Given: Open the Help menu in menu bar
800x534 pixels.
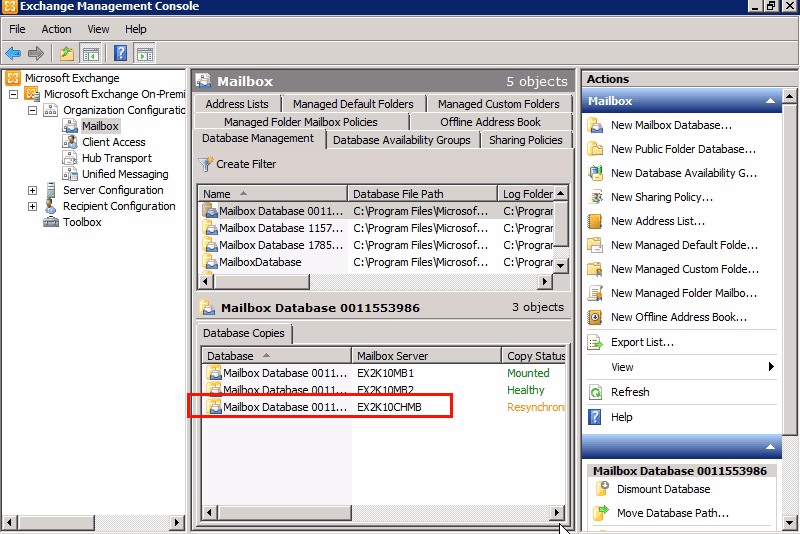Looking at the screenshot, I should (136, 29).
